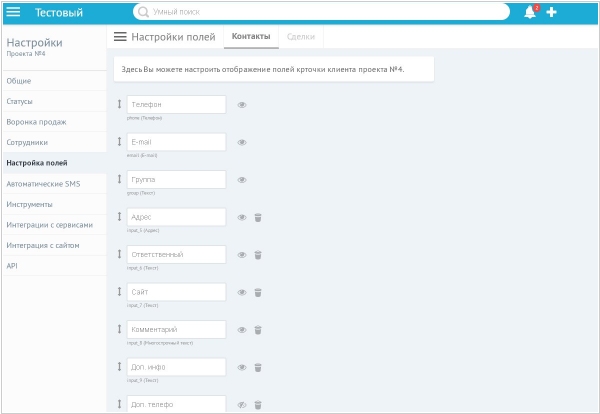
Task: Open notifications bell with badge
Action: (x=530, y=12)
